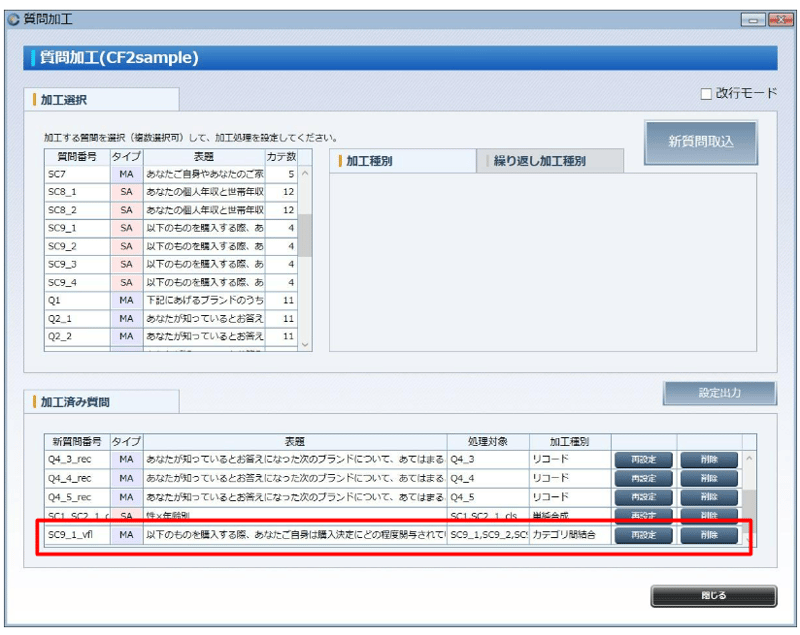800x635 pixels.
Task: Select the 加工種別 tab
Action: point(373,160)
